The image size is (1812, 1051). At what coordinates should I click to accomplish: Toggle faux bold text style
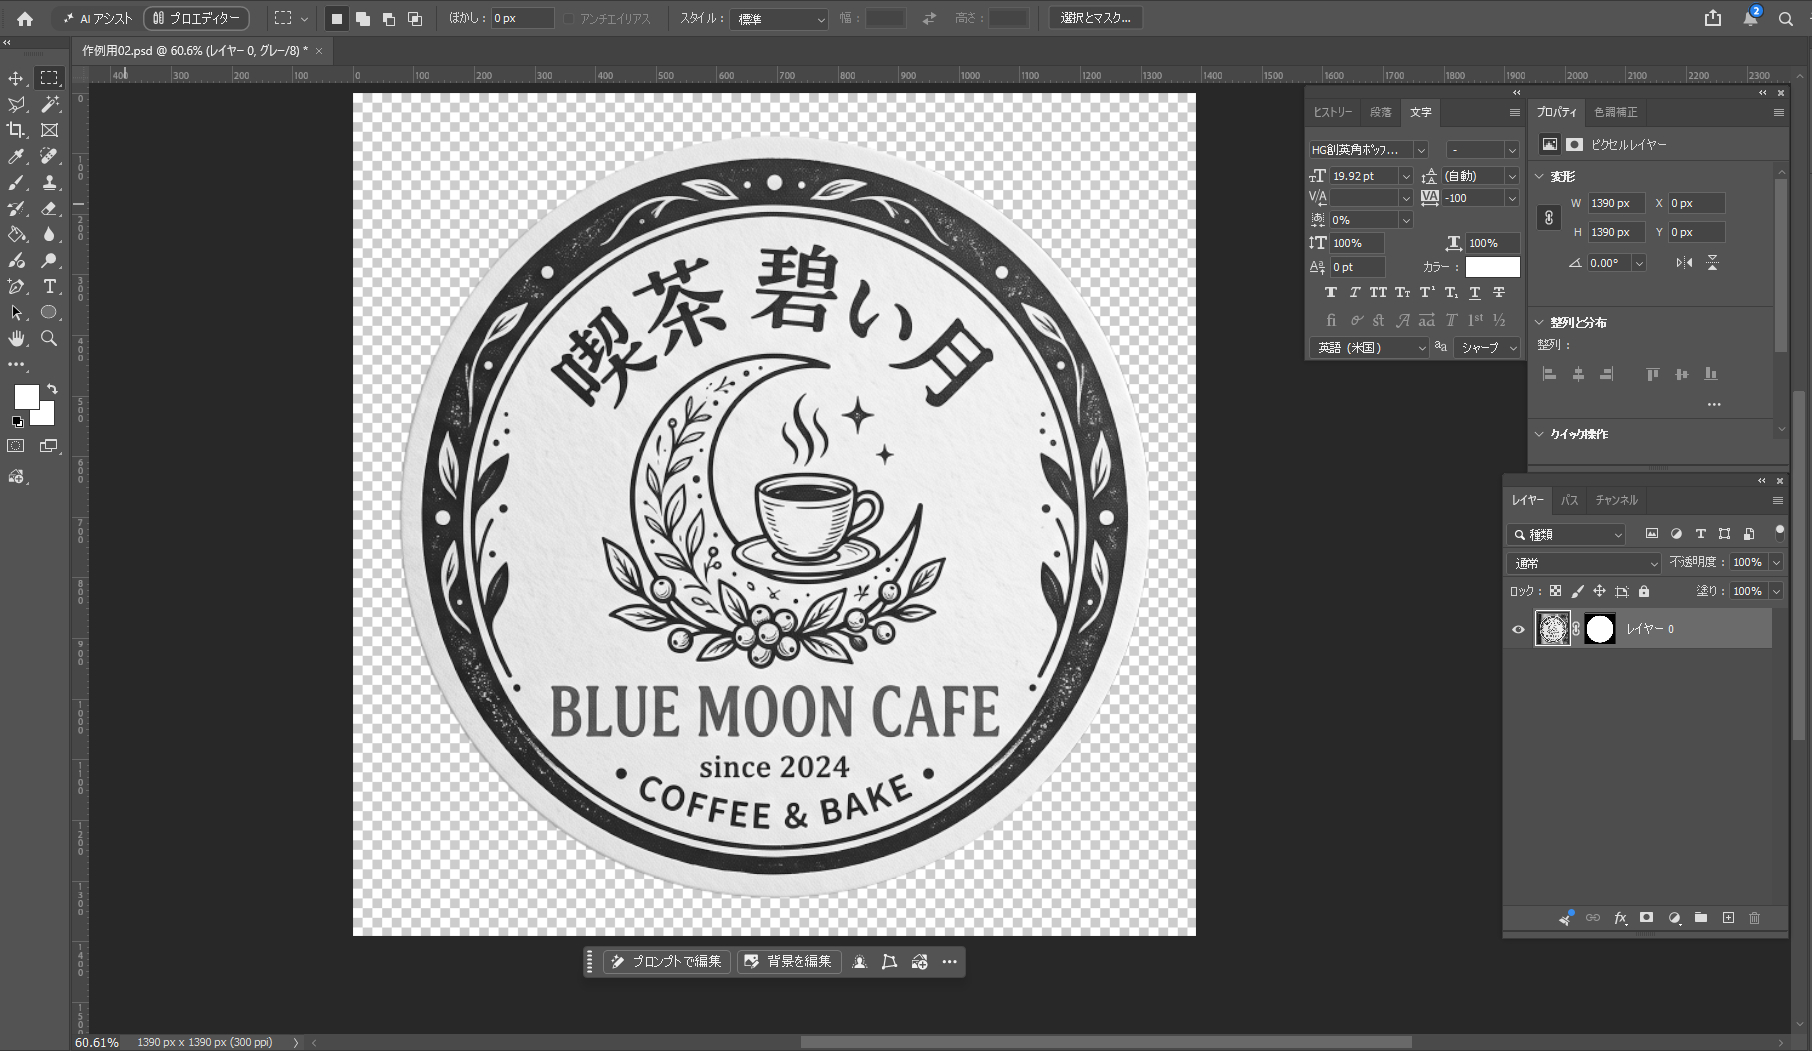pos(1330,293)
